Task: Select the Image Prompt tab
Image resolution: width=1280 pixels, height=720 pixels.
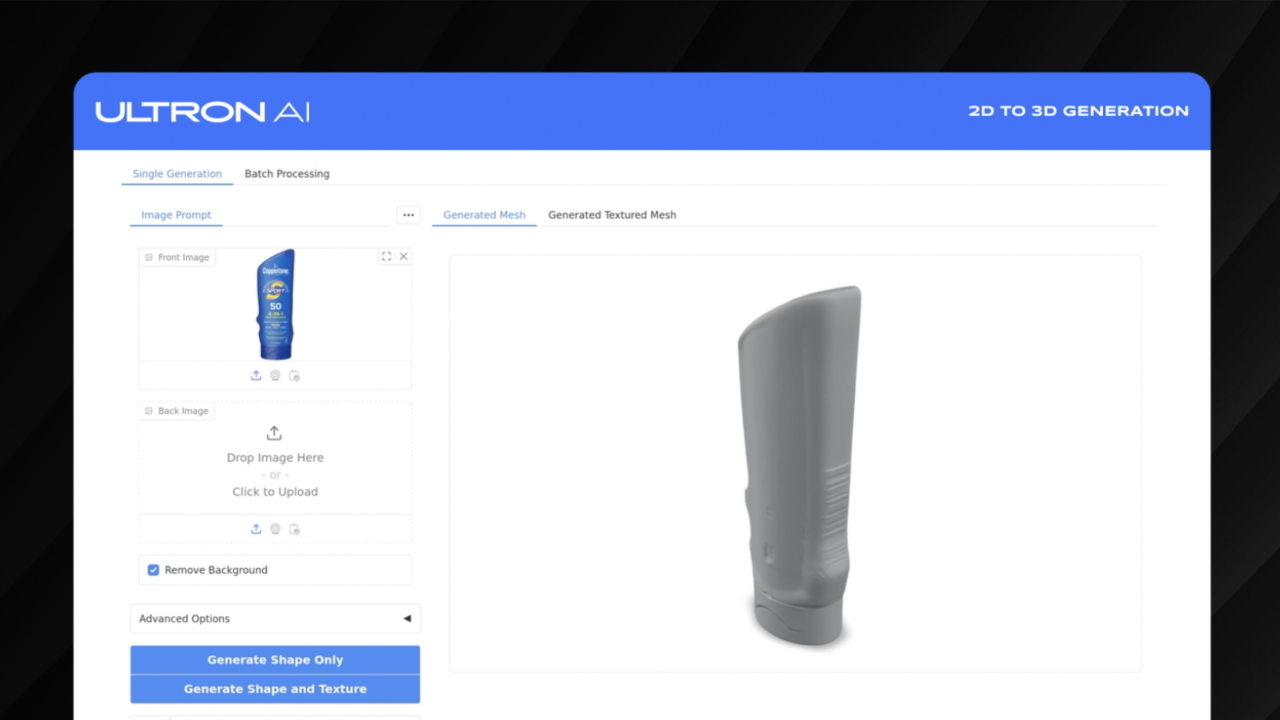Action: (176, 215)
